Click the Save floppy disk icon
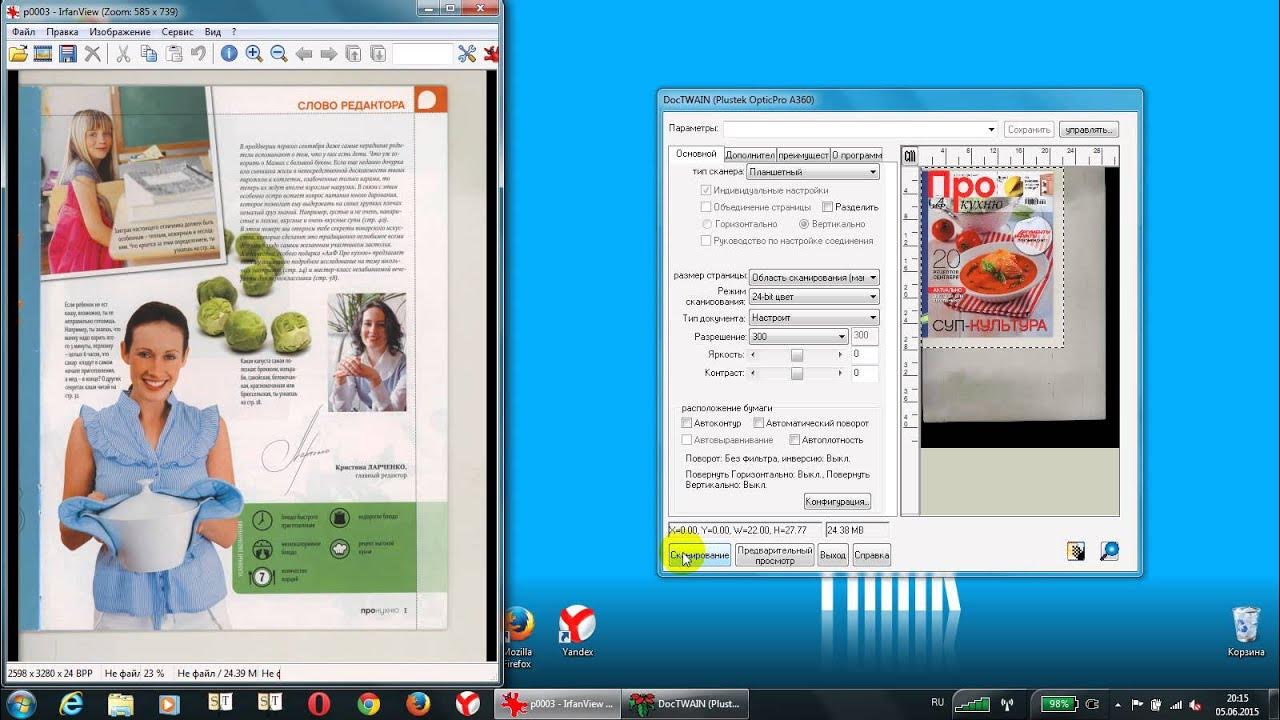This screenshot has height=720, width=1280. (x=68, y=54)
